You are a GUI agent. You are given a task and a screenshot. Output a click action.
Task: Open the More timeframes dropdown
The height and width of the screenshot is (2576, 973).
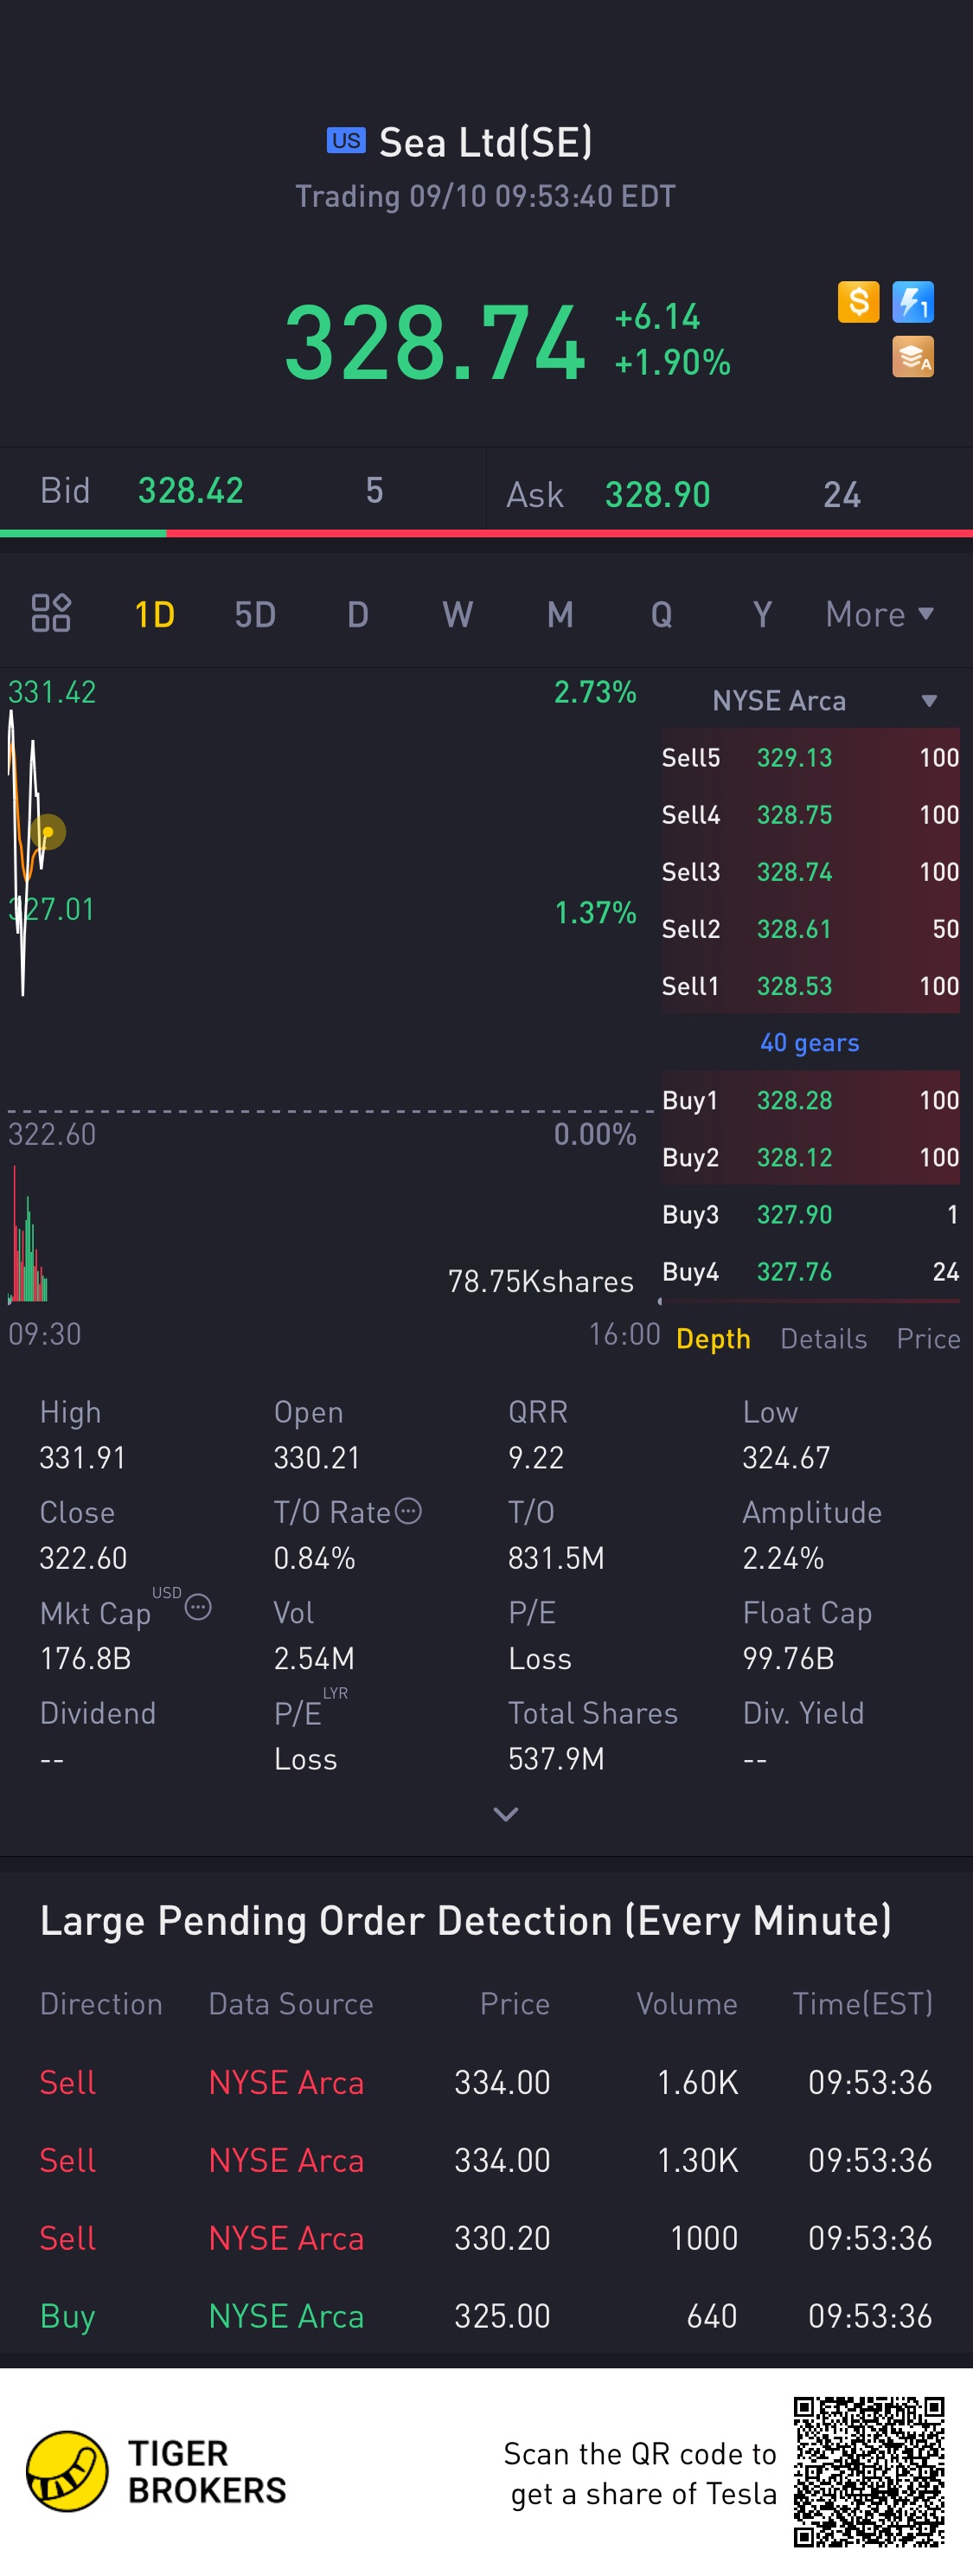878,614
